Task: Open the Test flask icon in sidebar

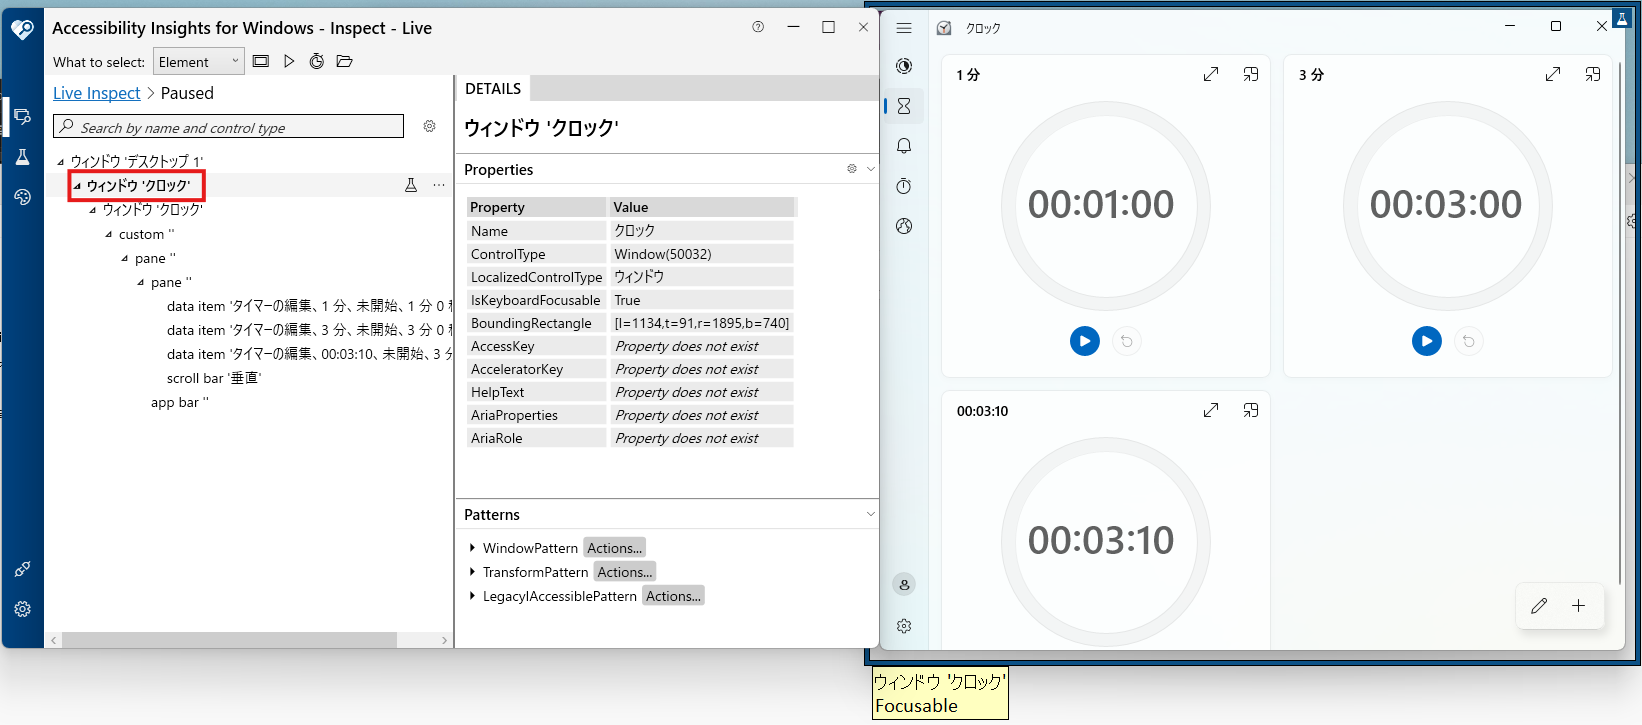Action: pos(22,157)
